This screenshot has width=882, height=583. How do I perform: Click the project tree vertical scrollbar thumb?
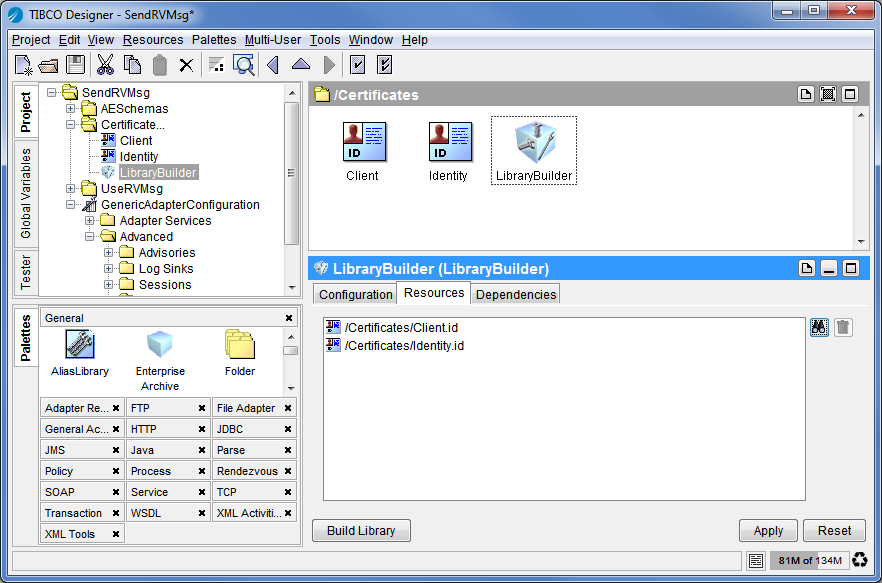(291, 173)
